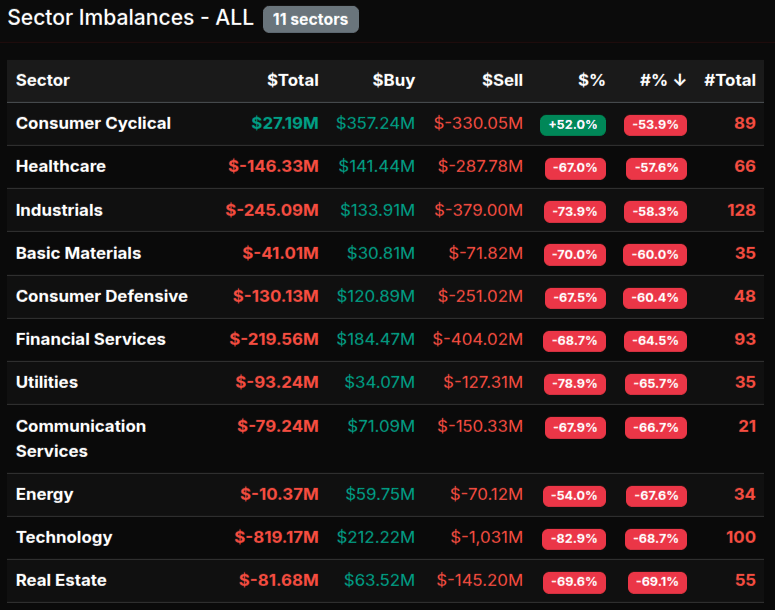The width and height of the screenshot is (775, 610).
Task: Select the Real Estate sector
Action: 61,580
